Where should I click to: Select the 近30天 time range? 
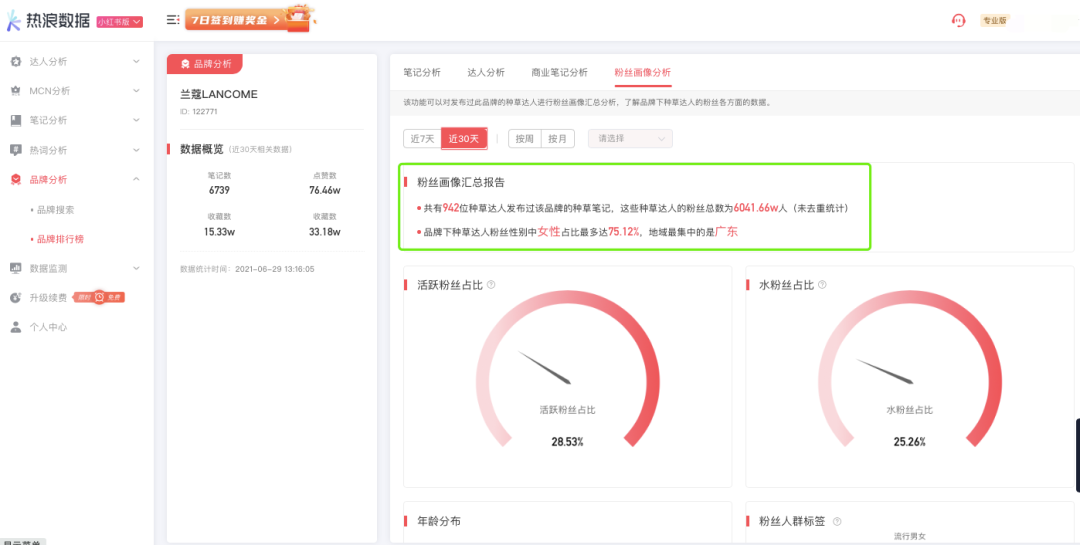(x=464, y=138)
